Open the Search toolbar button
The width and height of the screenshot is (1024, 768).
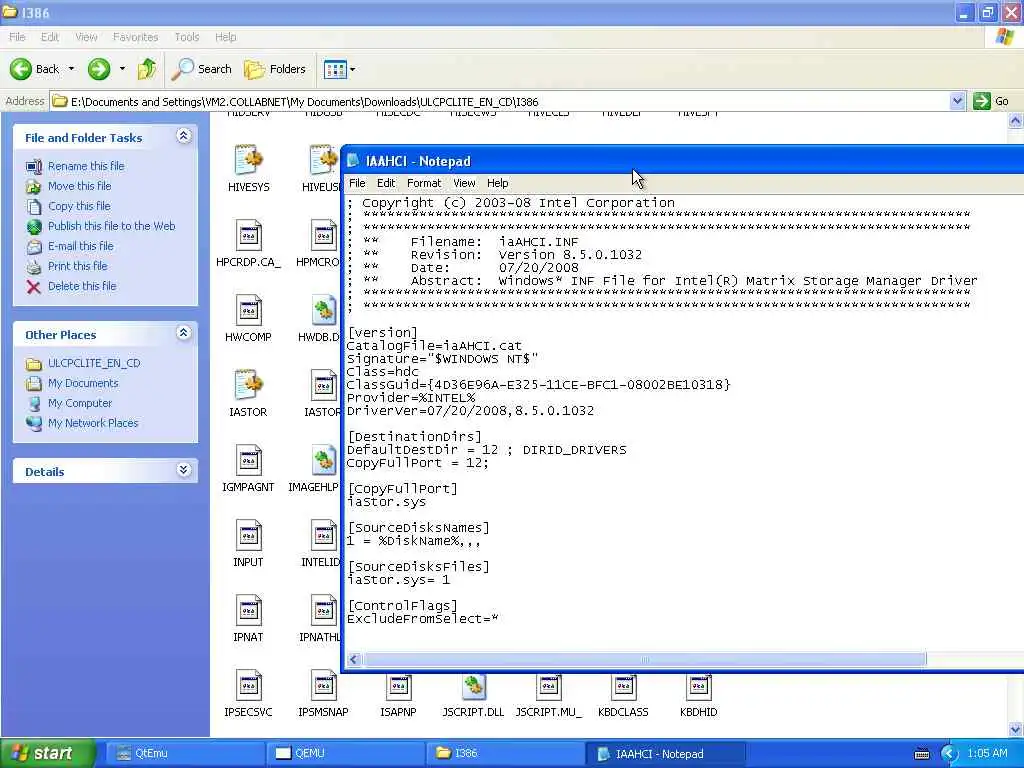[202, 69]
